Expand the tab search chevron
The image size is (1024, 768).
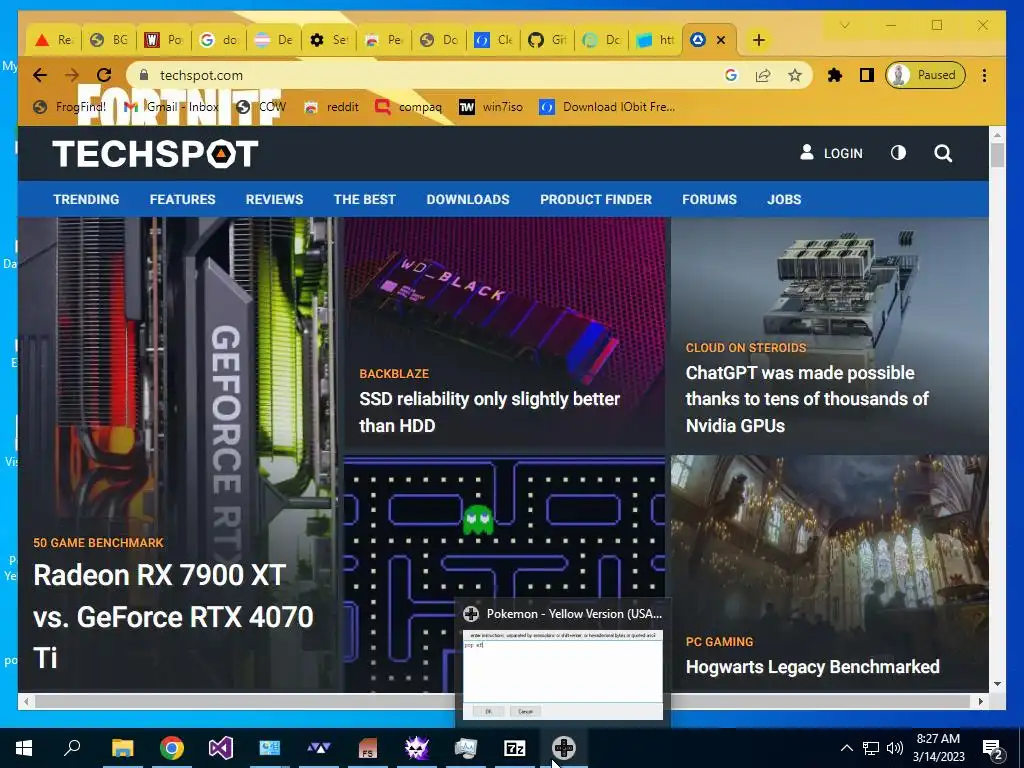coord(844,25)
